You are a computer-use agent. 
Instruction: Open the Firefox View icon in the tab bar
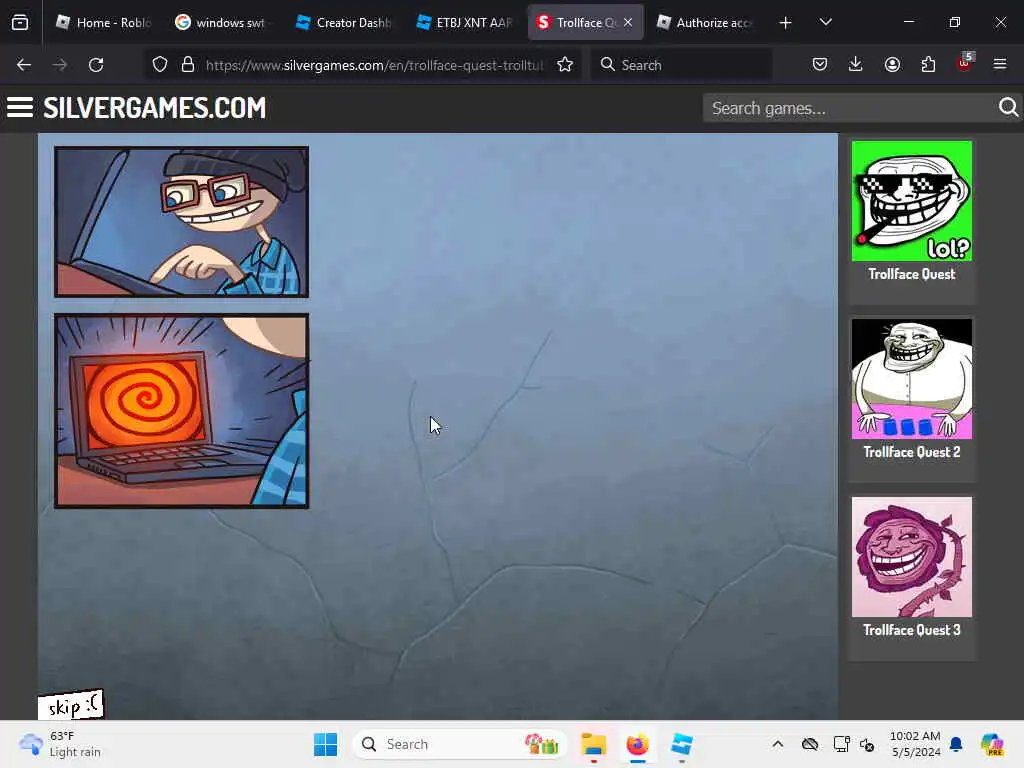[x=20, y=23]
